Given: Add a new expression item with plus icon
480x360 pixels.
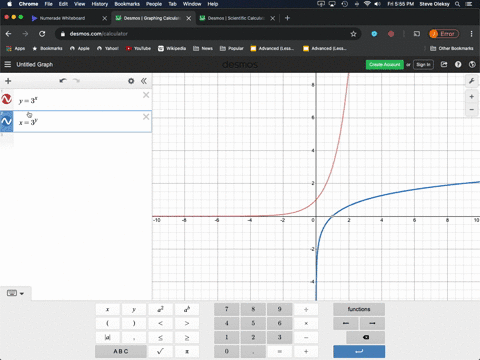Looking at the screenshot, I should coord(8,81).
